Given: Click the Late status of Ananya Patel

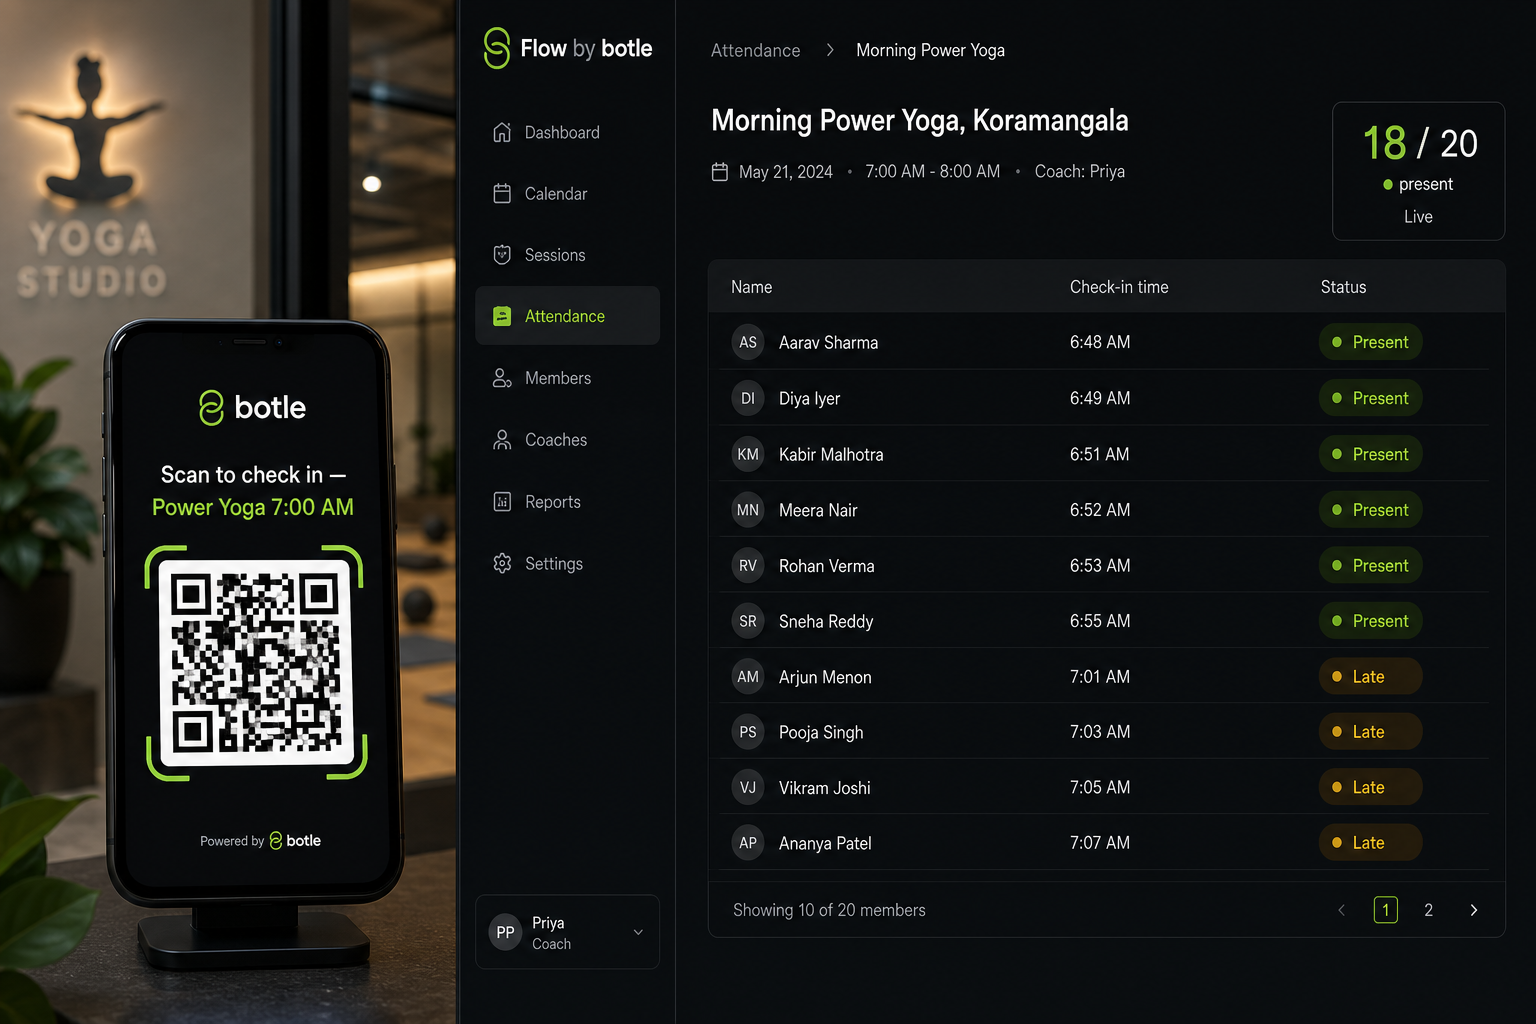Looking at the screenshot, I should point(1370,843).
